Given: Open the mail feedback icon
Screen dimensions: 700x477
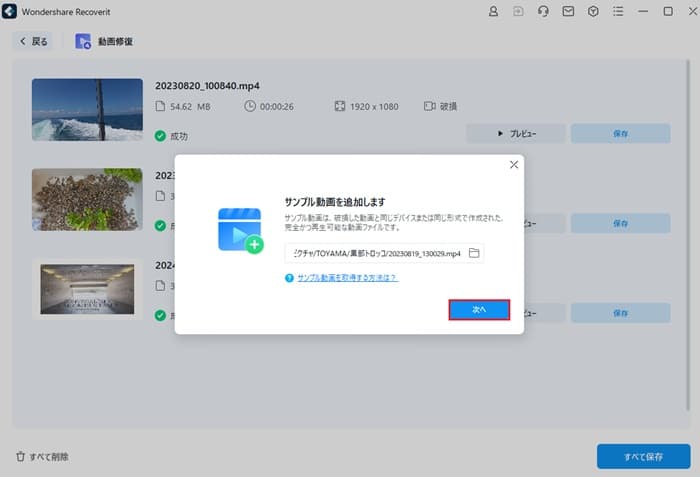Looking at the screenshot, I should (x=568, y=11).
